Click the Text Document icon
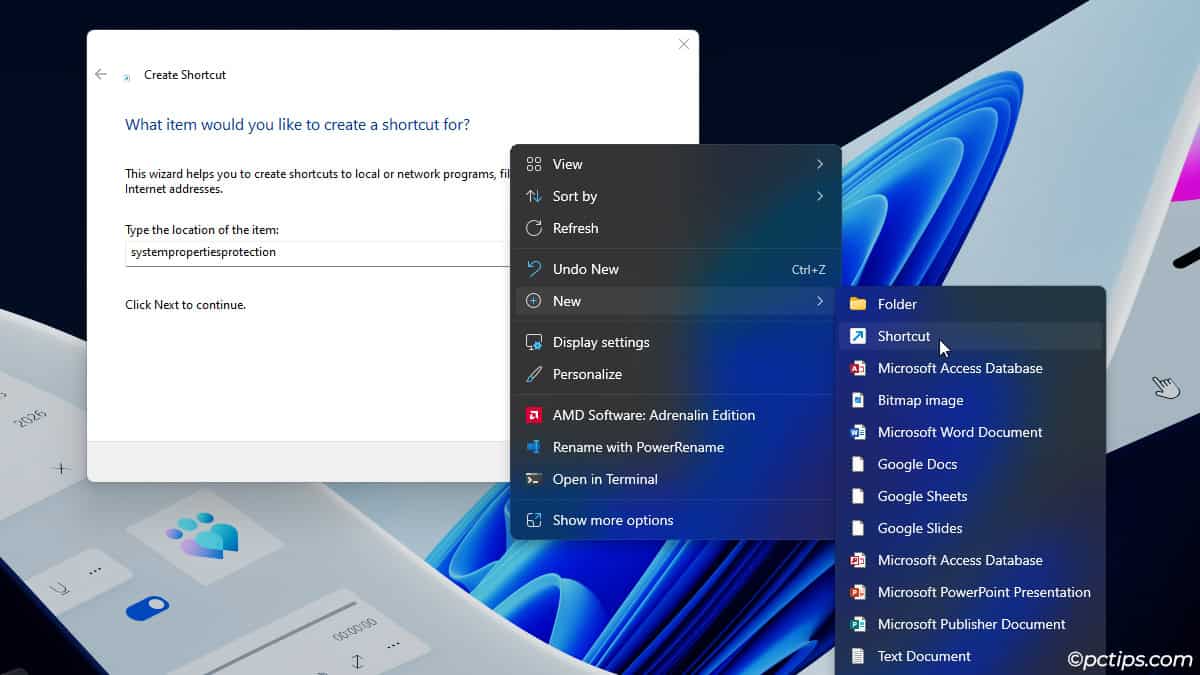 point(858,656)
